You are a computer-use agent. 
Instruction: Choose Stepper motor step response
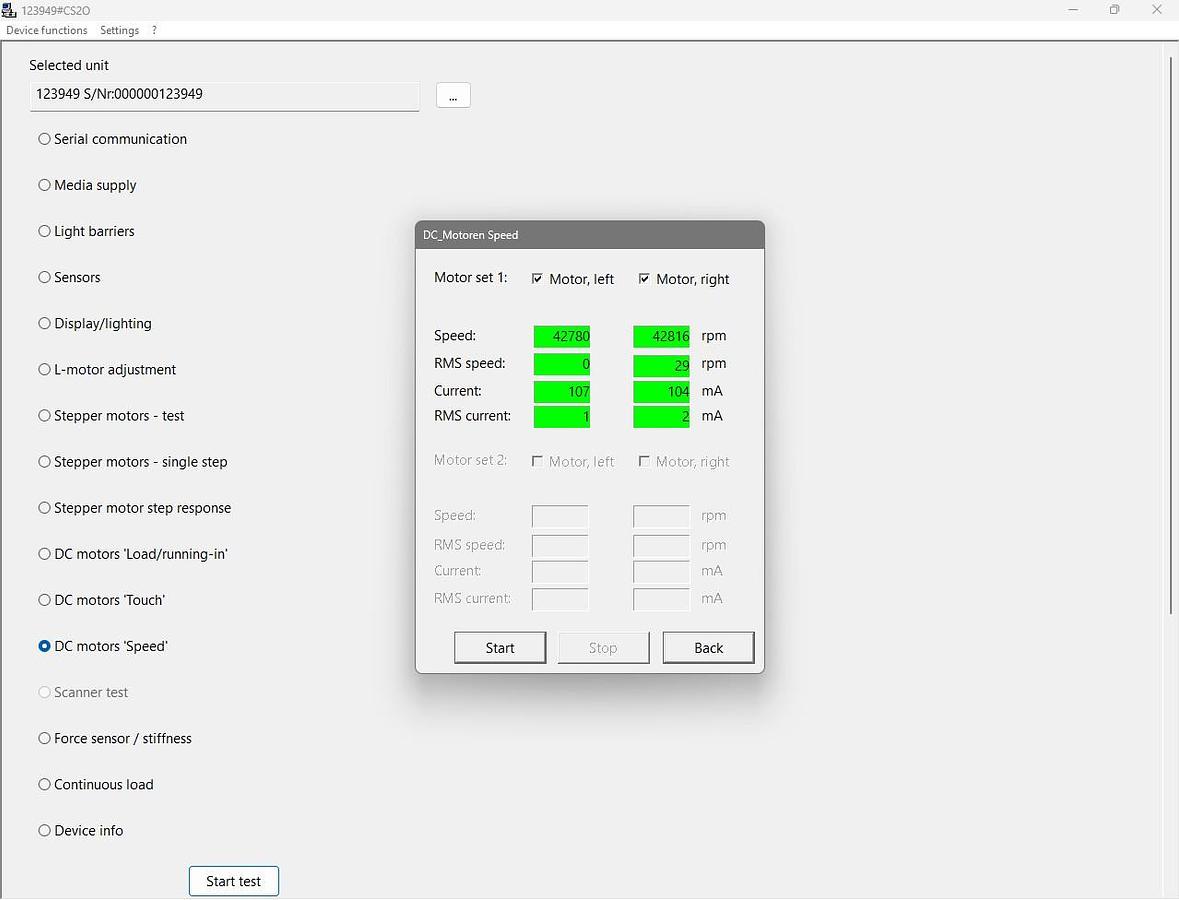point(45,508)
